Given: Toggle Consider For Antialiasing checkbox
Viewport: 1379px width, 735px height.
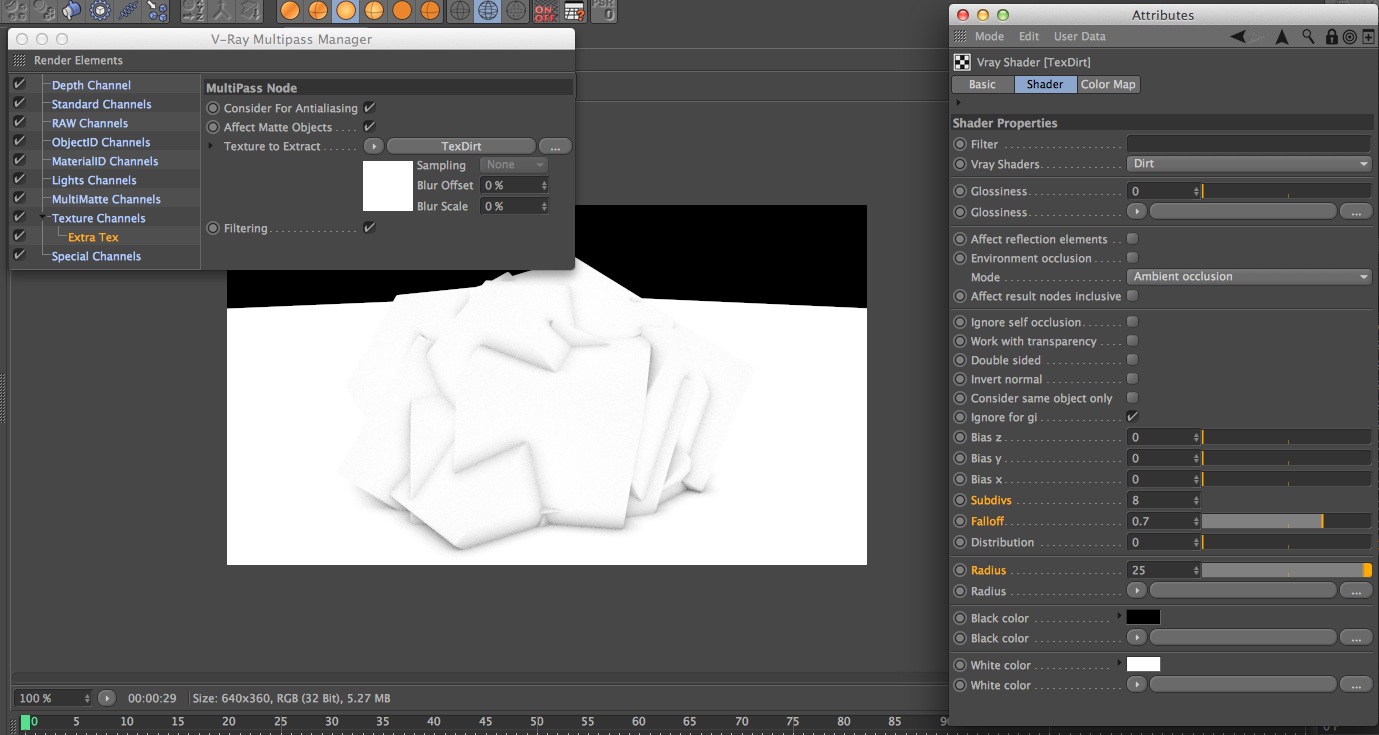Looking at the screenshot, I should [369, 108].
